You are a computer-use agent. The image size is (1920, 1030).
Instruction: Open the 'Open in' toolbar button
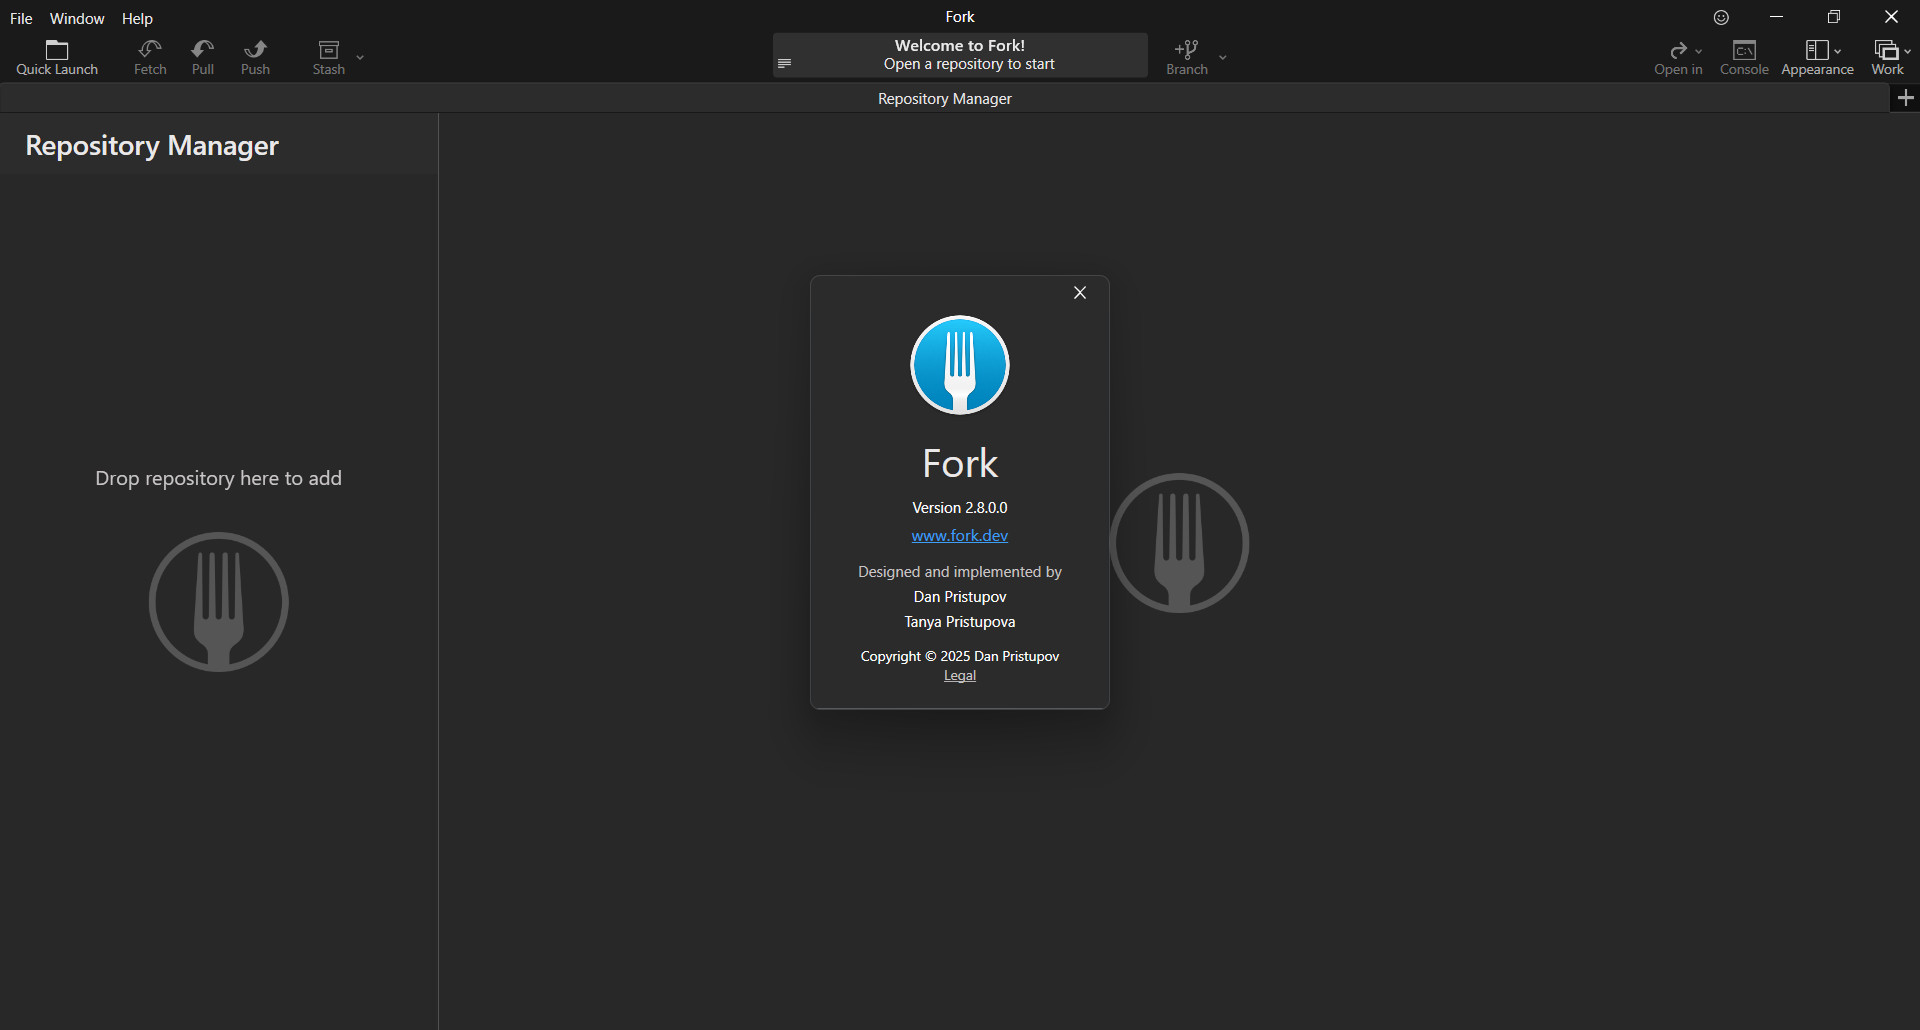(x=1678, y=58)
